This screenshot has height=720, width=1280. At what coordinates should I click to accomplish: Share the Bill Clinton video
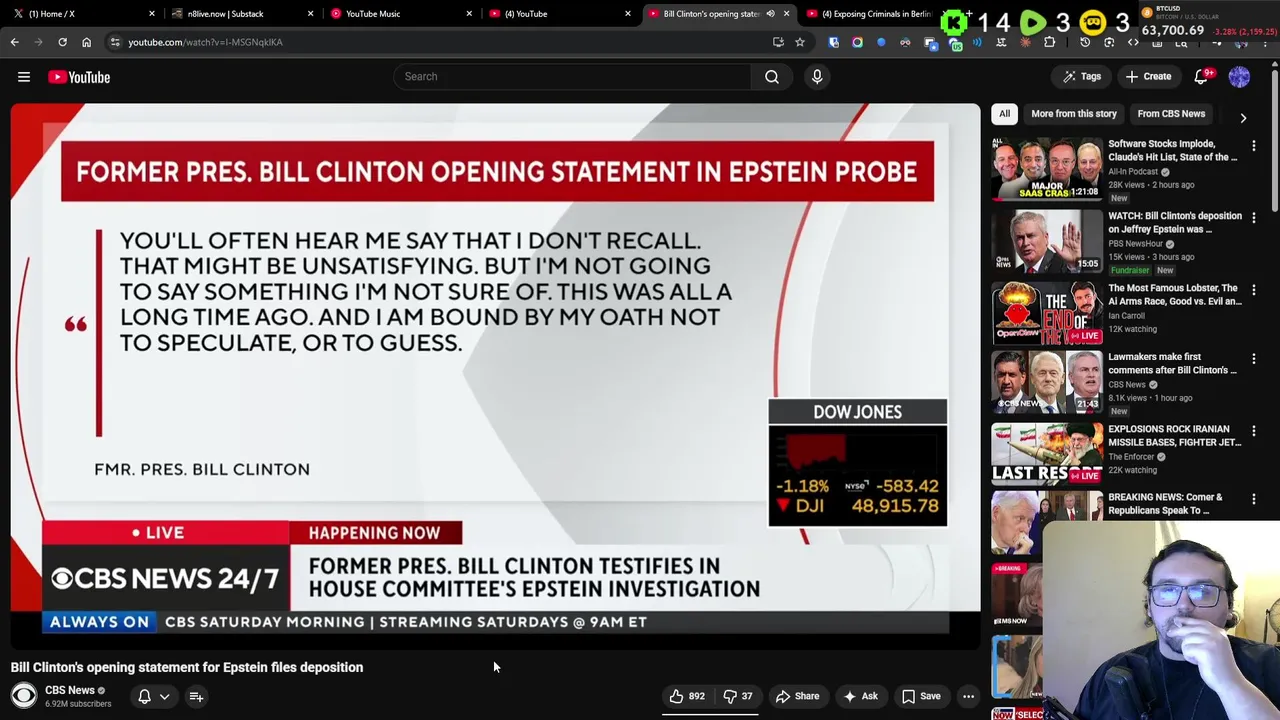tap(798, 696)
